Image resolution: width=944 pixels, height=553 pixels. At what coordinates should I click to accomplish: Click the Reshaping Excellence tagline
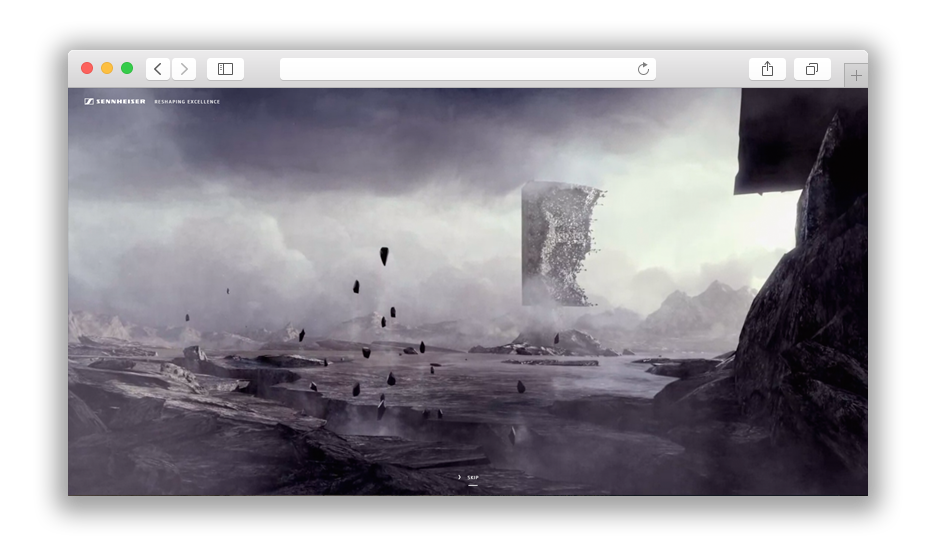[x=187, y=102]
